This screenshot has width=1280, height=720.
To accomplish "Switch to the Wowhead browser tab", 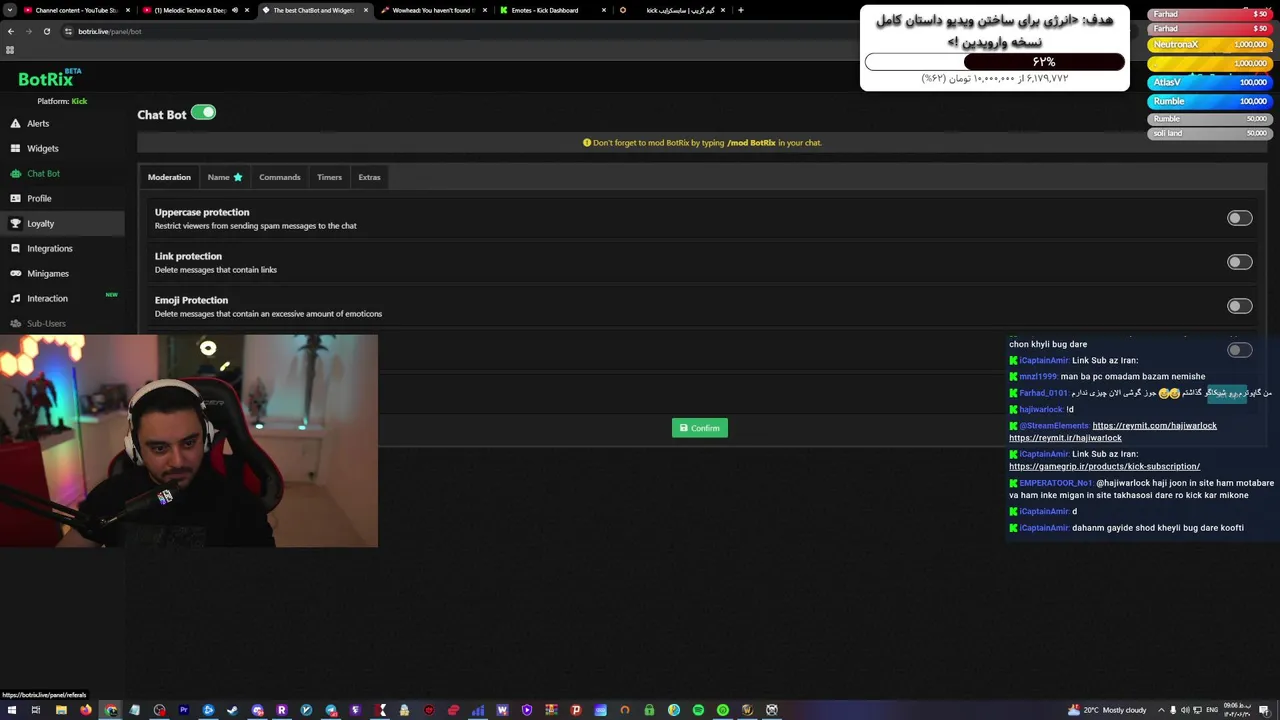I will point(433,10).
